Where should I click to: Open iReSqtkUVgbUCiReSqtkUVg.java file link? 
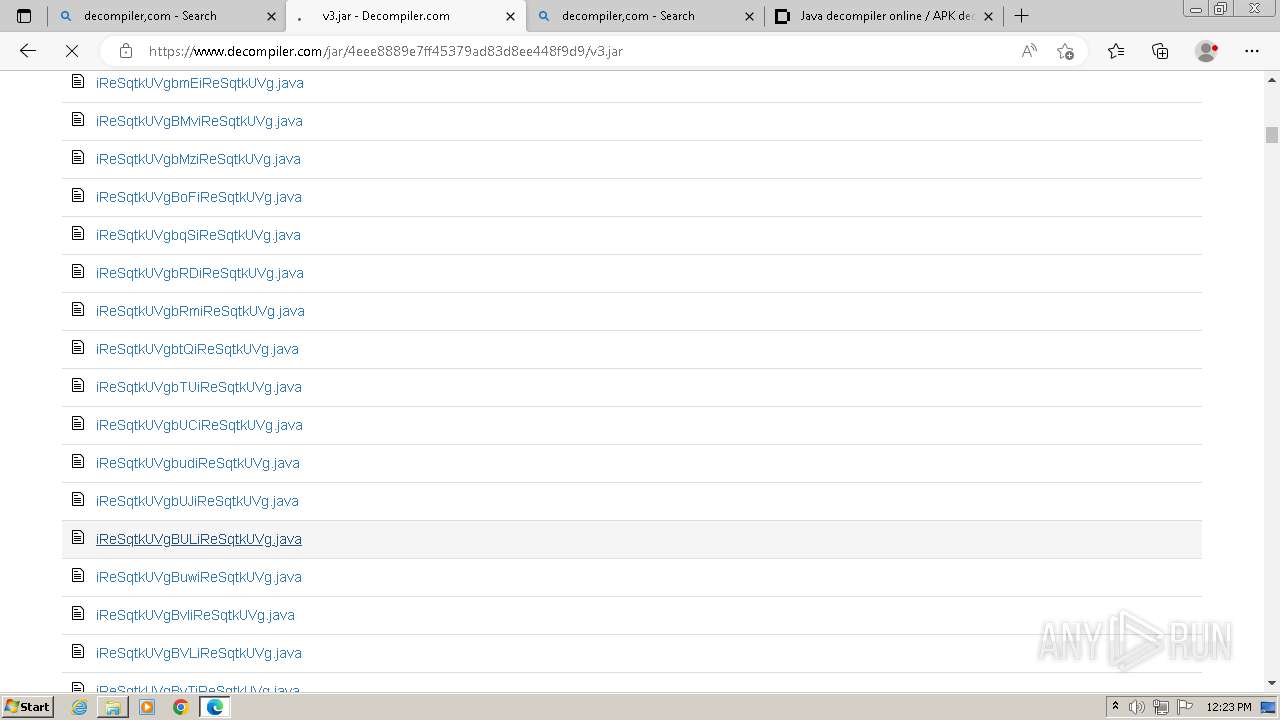pos(199,425)
